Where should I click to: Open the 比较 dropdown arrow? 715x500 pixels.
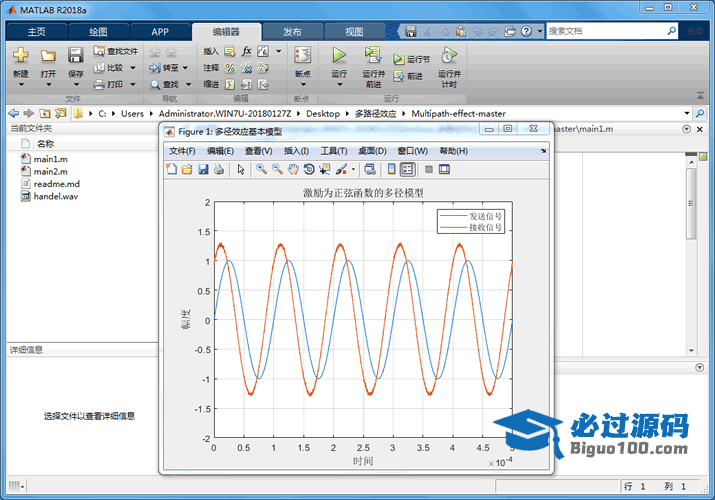(x=133, y=68)
